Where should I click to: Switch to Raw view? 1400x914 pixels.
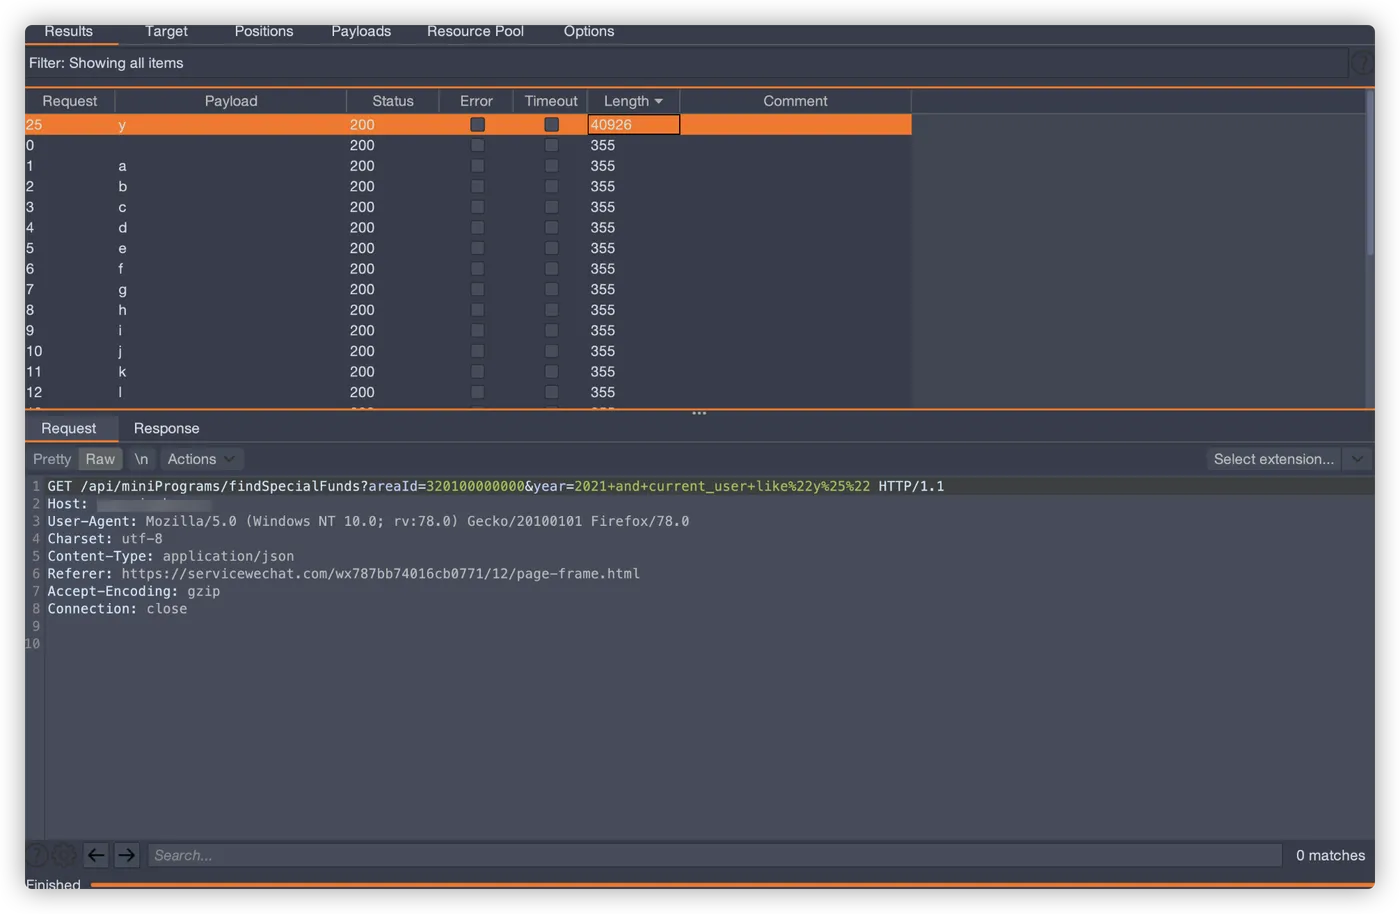pos(100,459)
